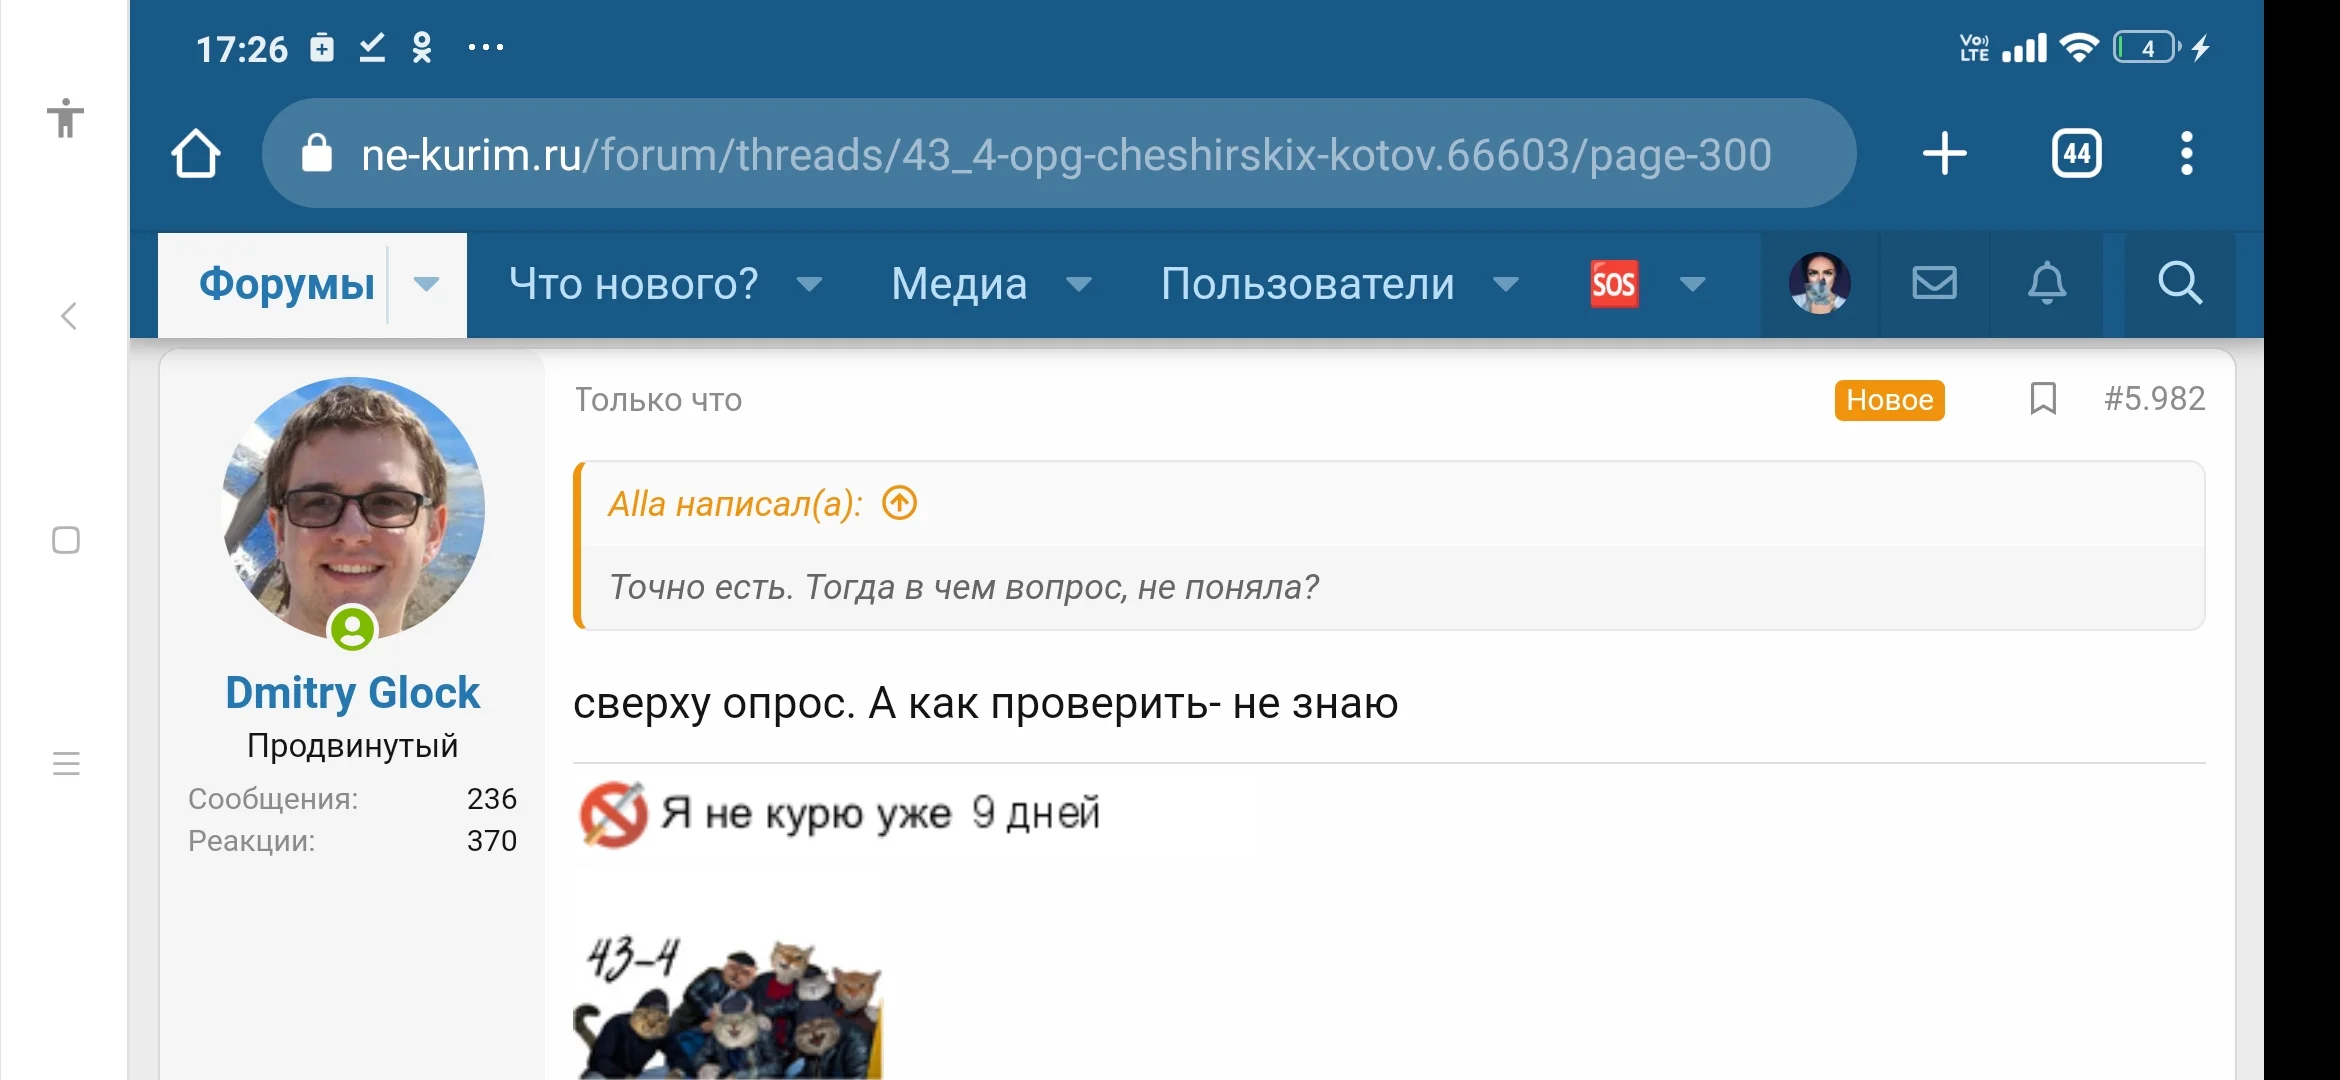
Task: Click the orange Новое badge
Action: 1889,399
